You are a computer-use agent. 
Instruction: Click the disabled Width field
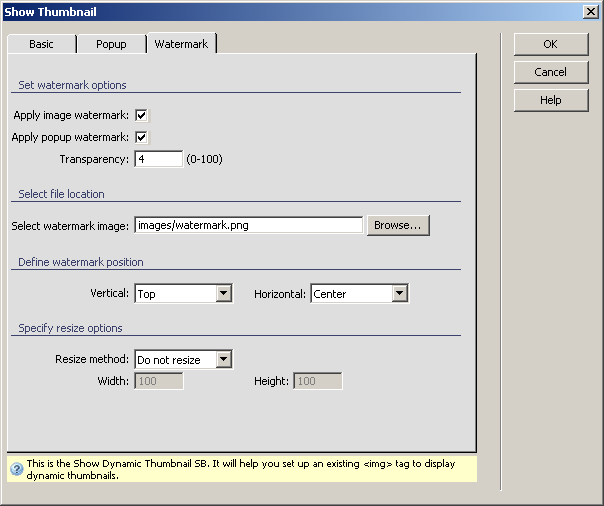[158, 381]
